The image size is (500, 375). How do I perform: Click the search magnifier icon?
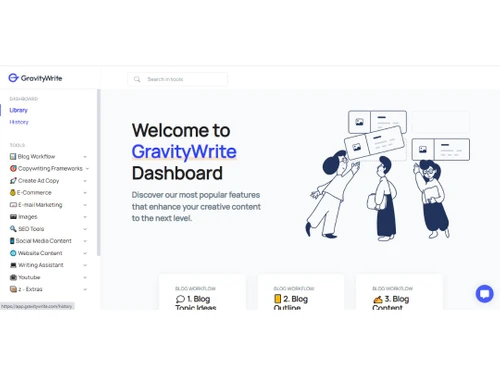(137, 79)
